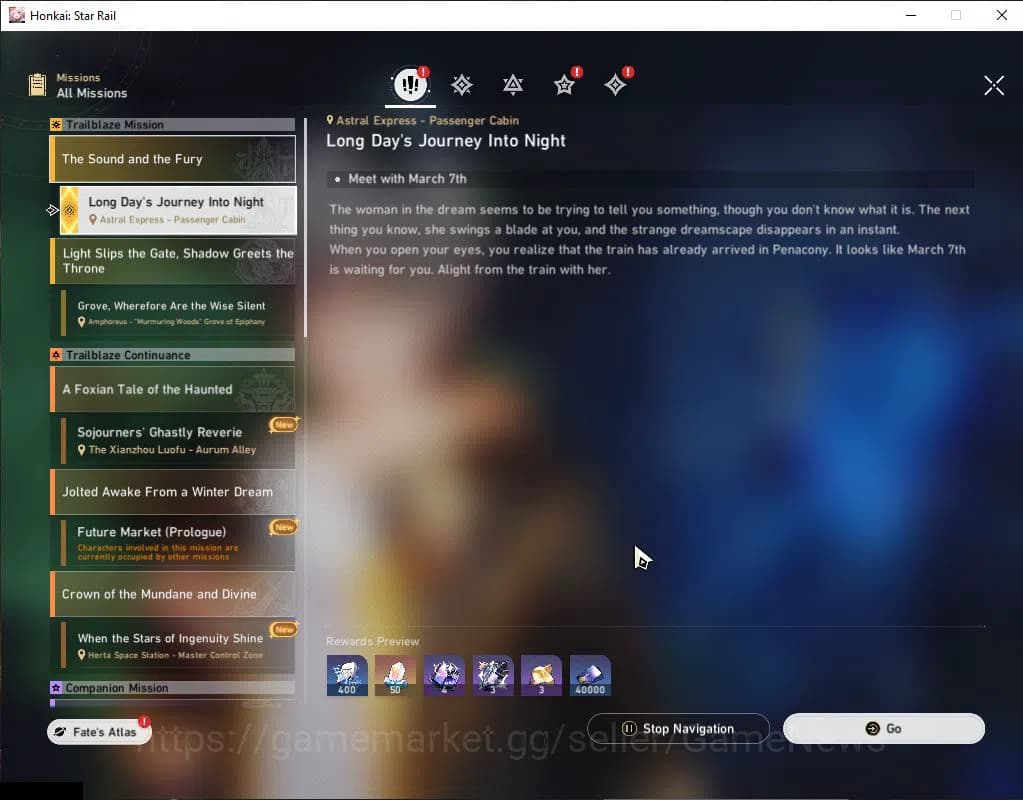Open the Adventure Mission diamond filter tab
The width and height of the screenshot is (1023, 800).
[x=615, y=85]
